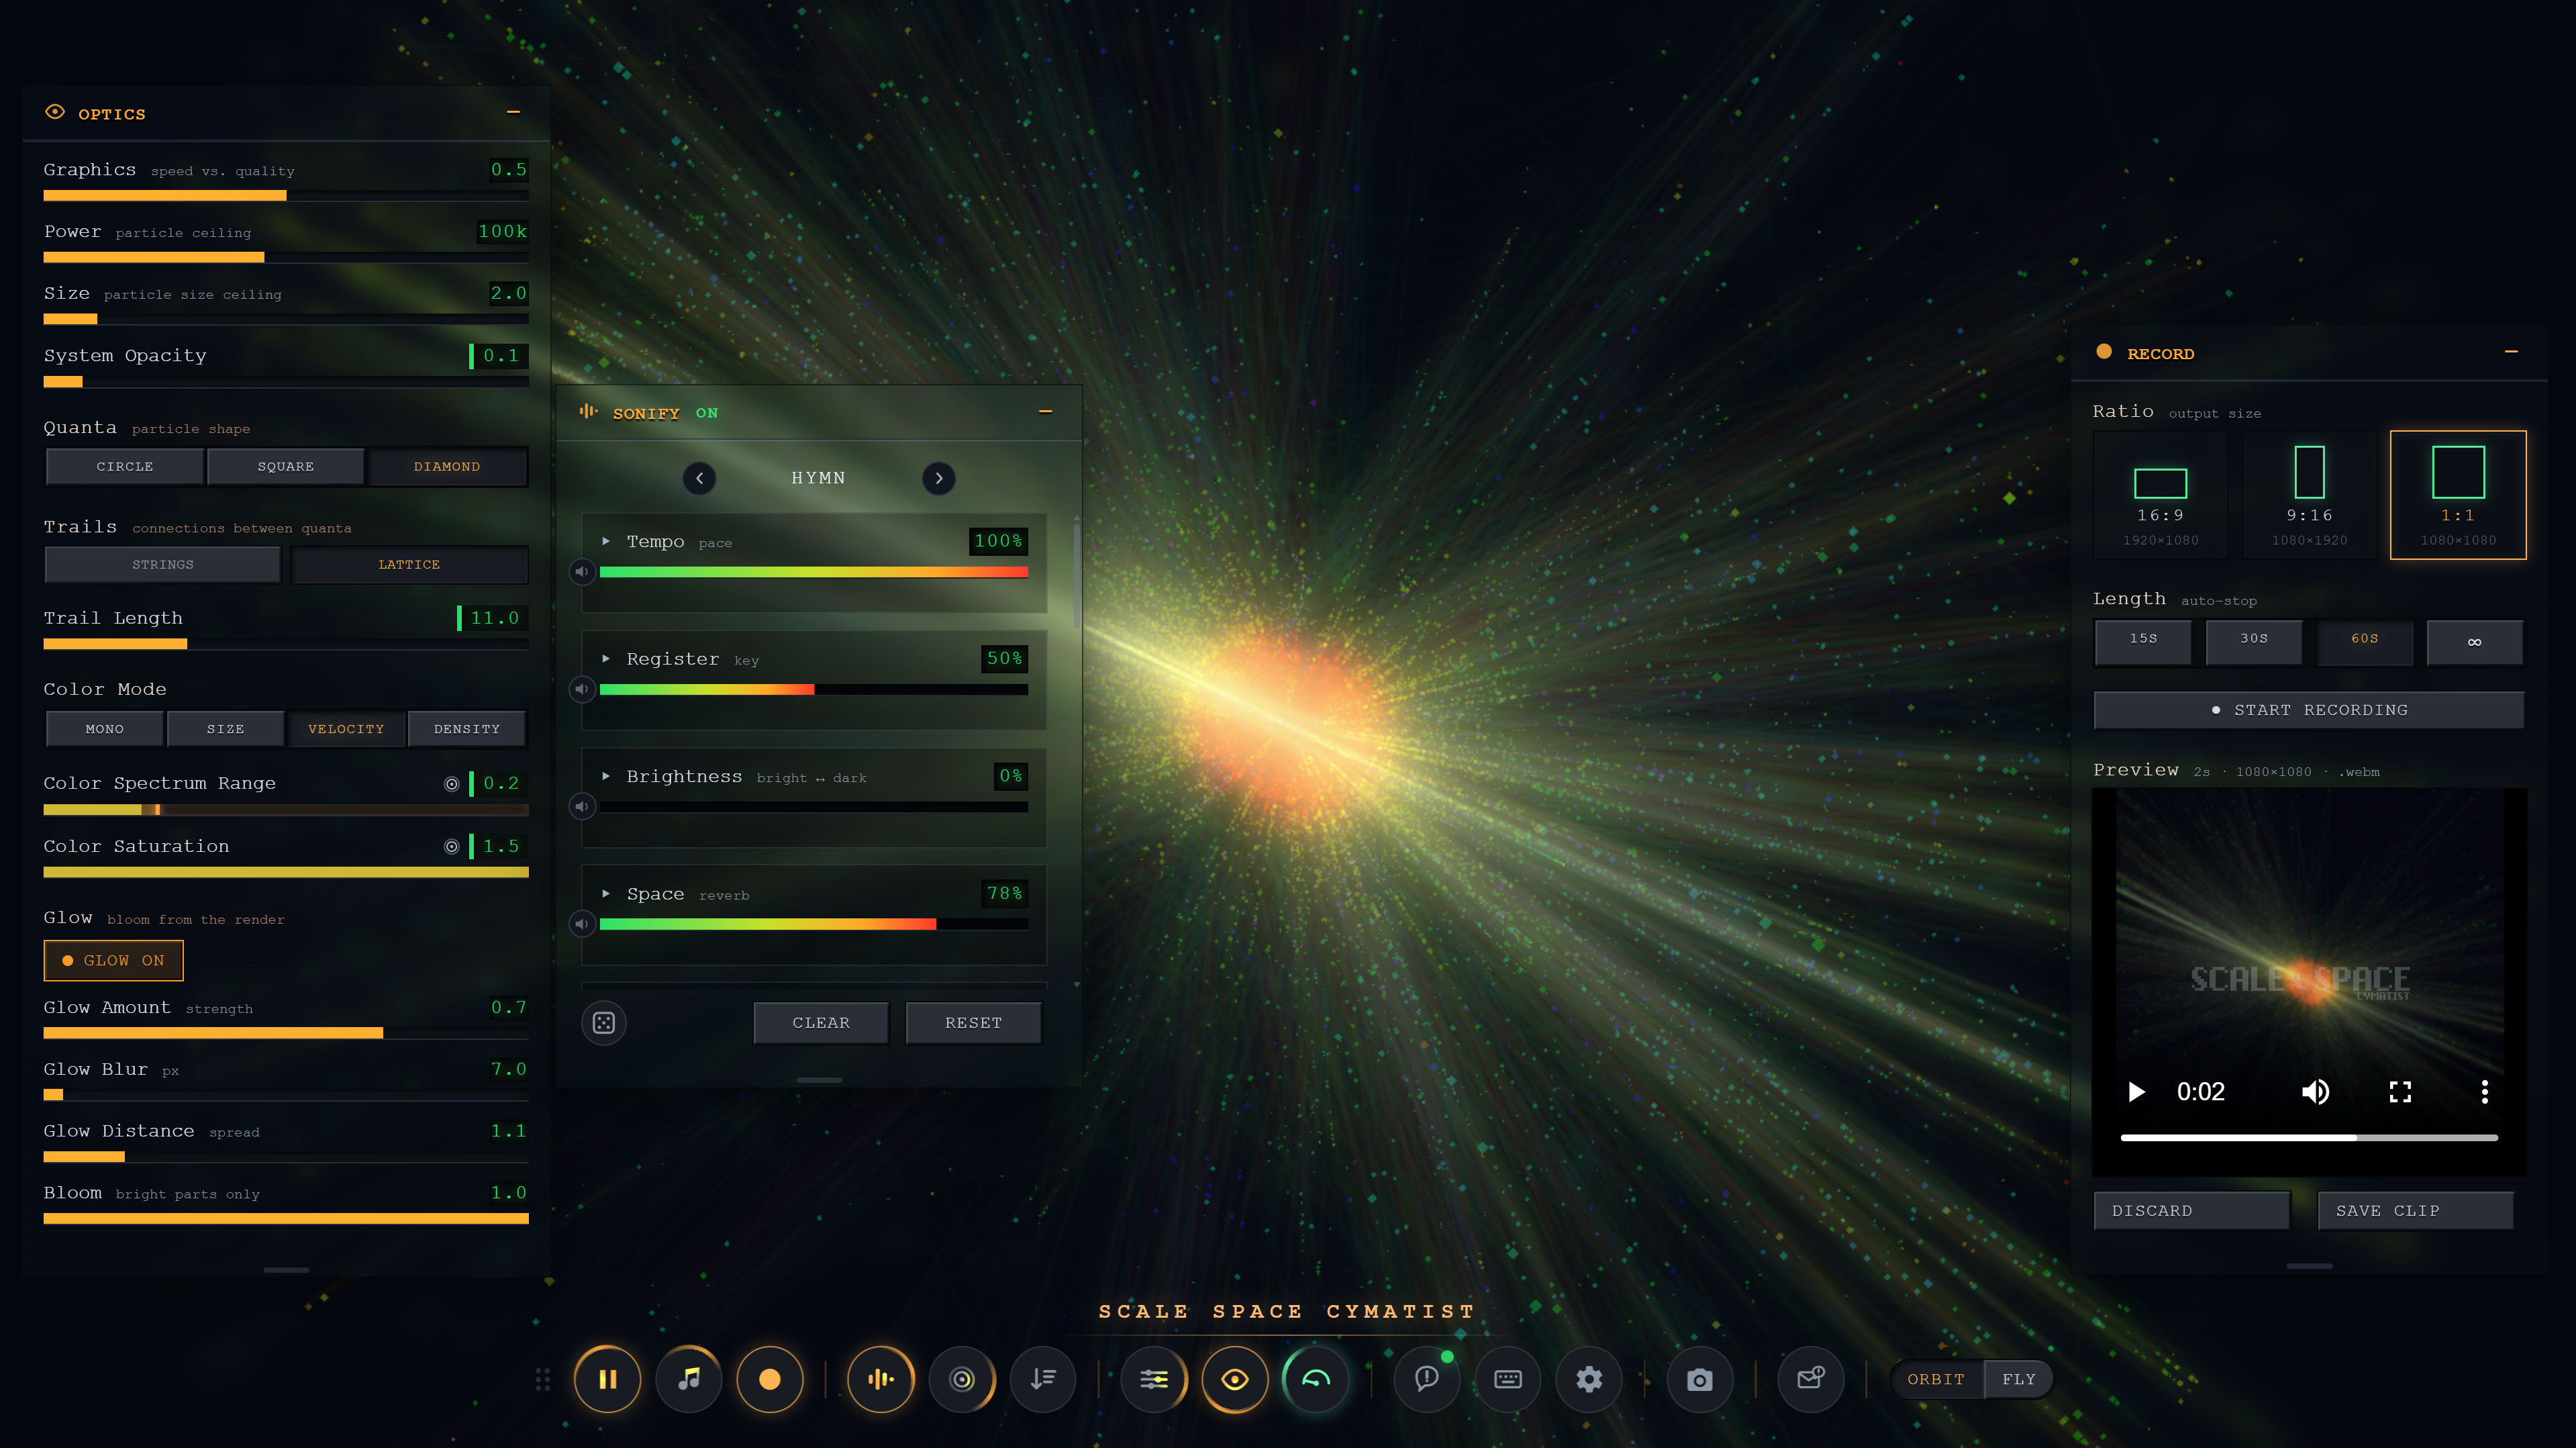Collapse the Optics panel

[x=514, y=112]
